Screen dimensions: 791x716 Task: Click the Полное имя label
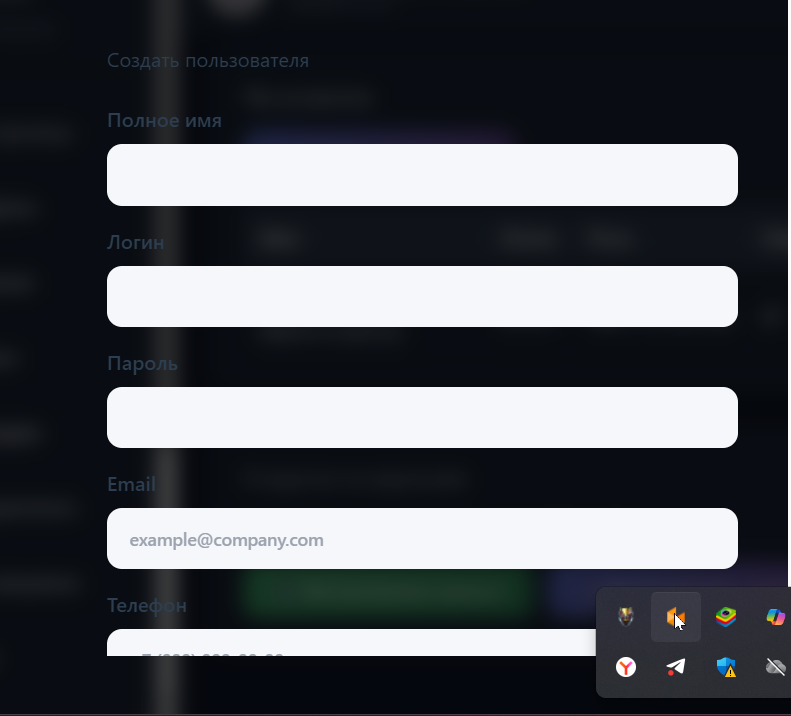164,121
